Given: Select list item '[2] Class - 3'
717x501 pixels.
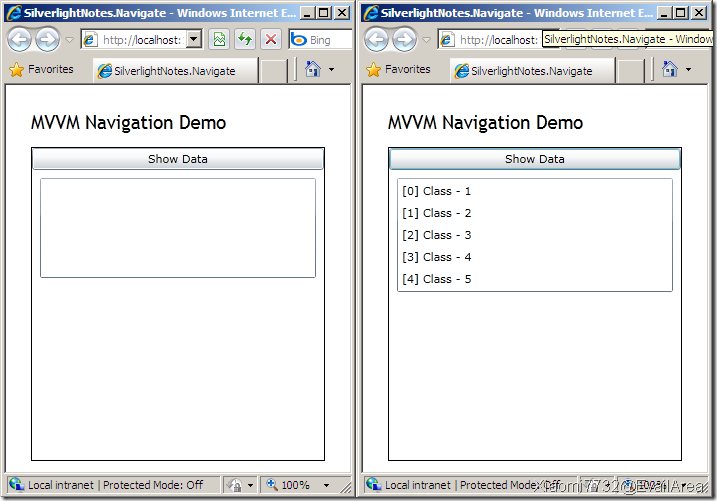Looking at the screenshot, I should click(x=436, y=235).
